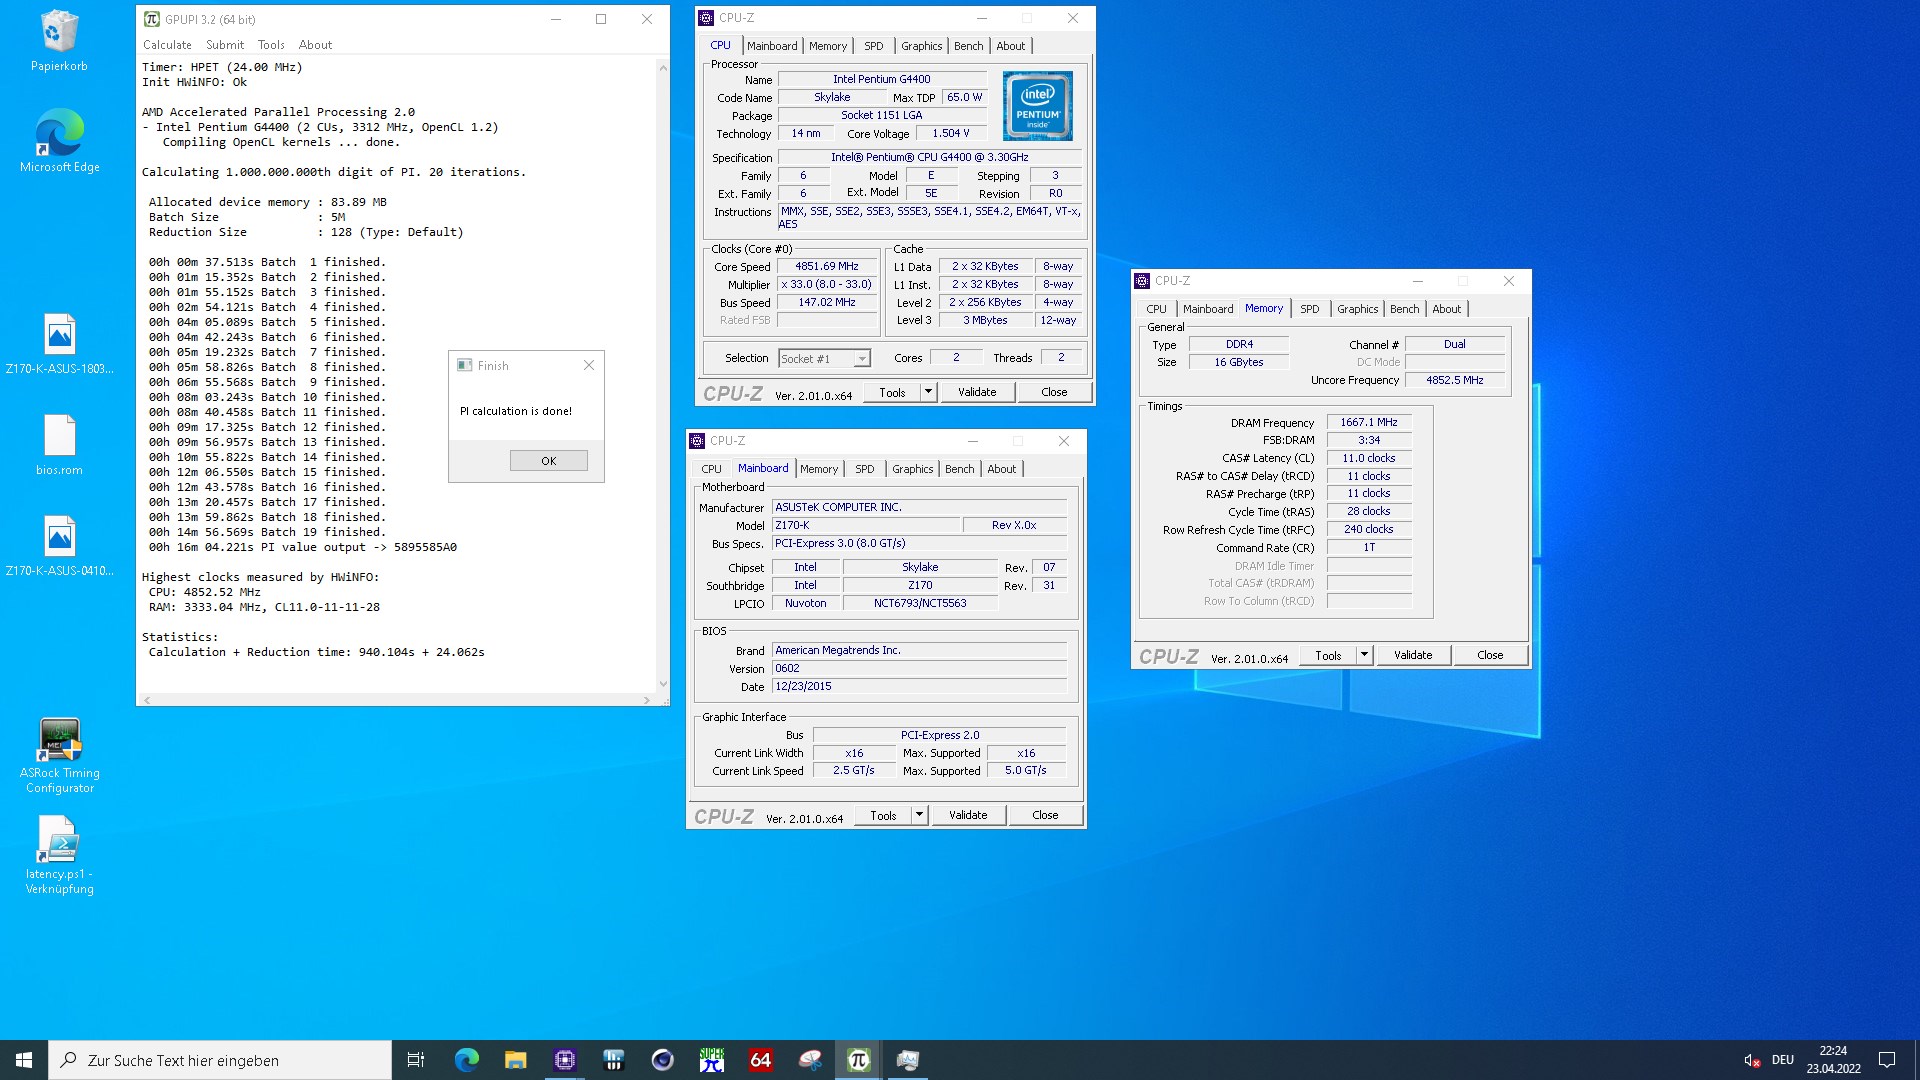Image resolution: width=1920 pixels, height=1080 pixels.
Task: Click the DRAM Frequency value 1667.1 MHz
Action: (x=1369, y=423)
